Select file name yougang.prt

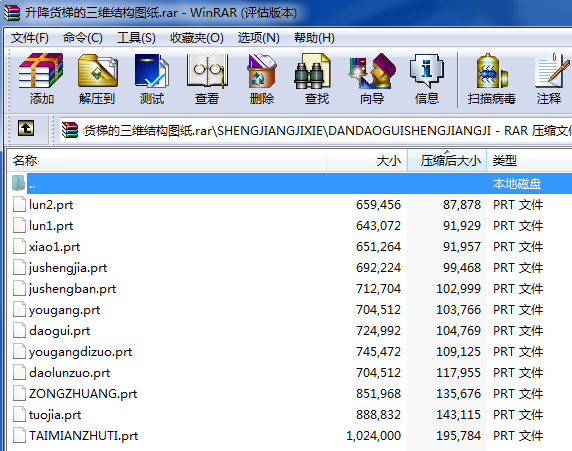pos(64,310)
